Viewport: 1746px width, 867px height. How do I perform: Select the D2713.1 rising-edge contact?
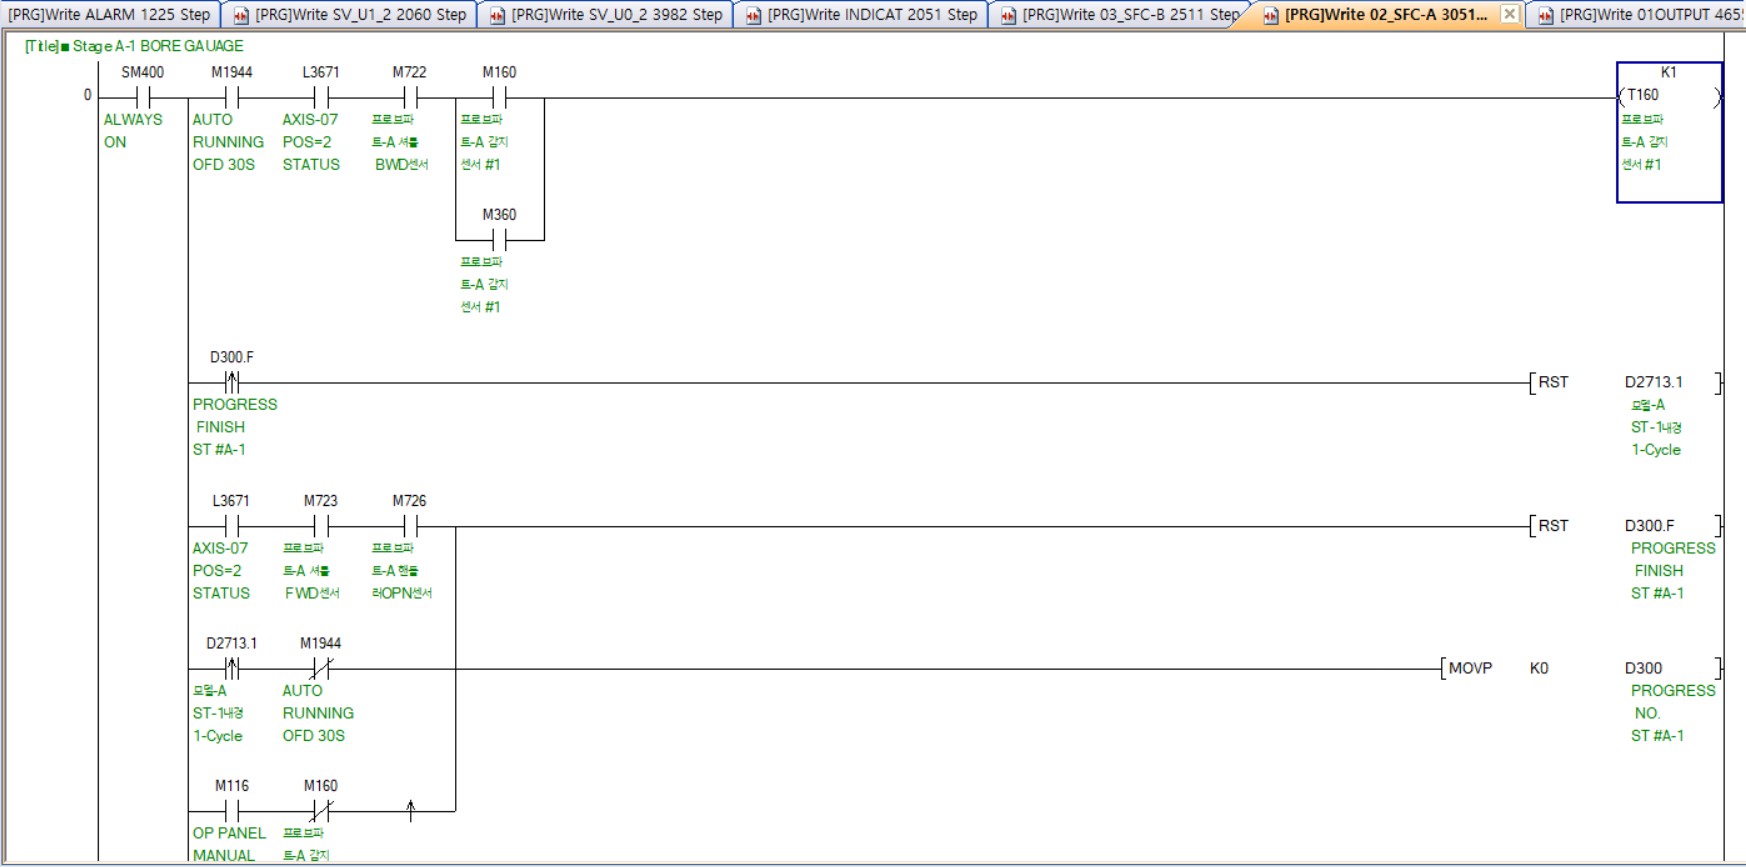pyautogui.click(x=232, y=669)
